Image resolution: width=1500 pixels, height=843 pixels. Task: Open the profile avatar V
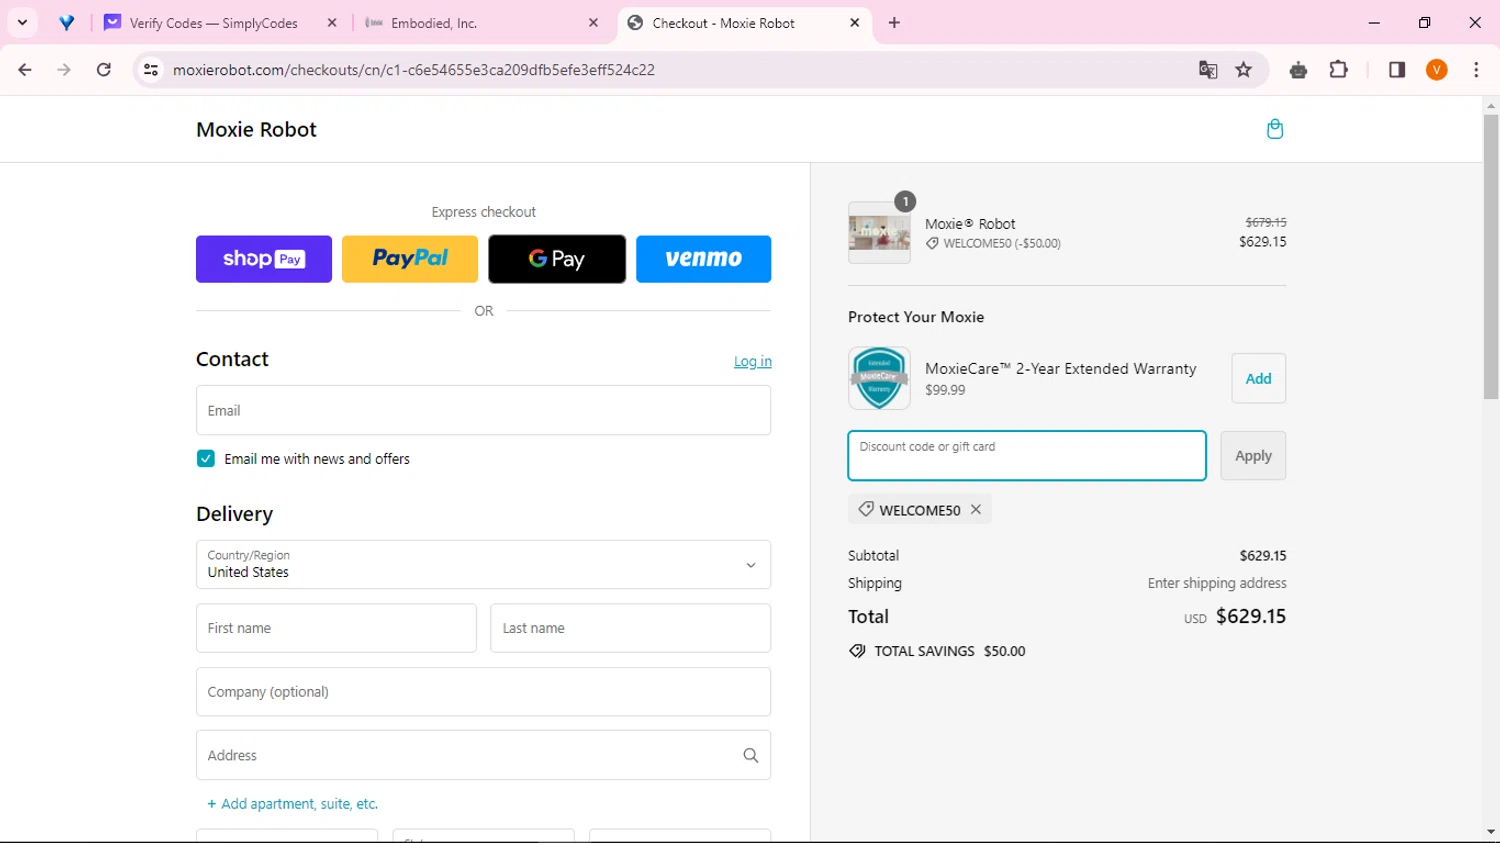pyautogui.click(x=1437, y=70)
